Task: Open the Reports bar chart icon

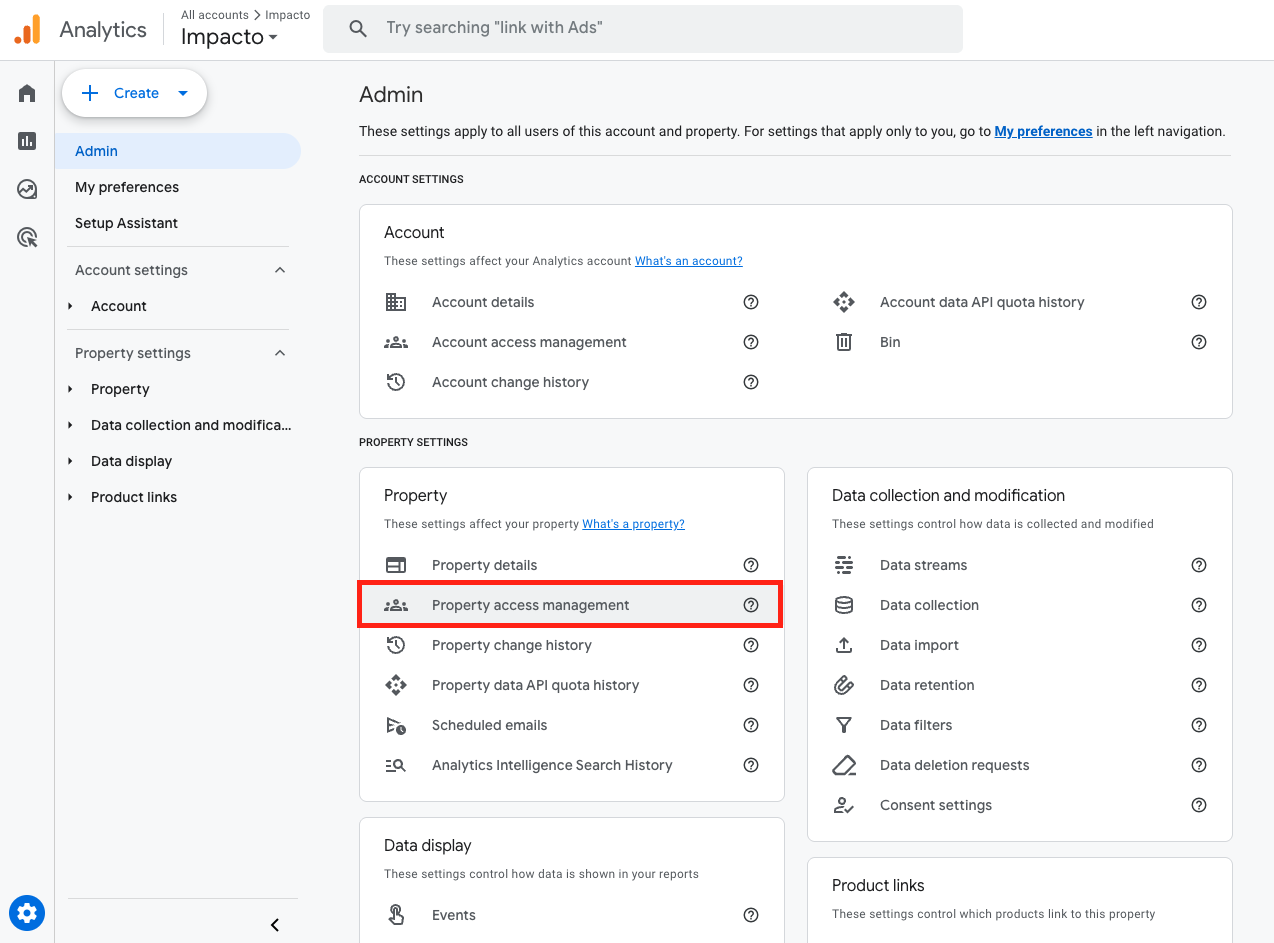Action: pyautogui.click(x=27, y=141)
